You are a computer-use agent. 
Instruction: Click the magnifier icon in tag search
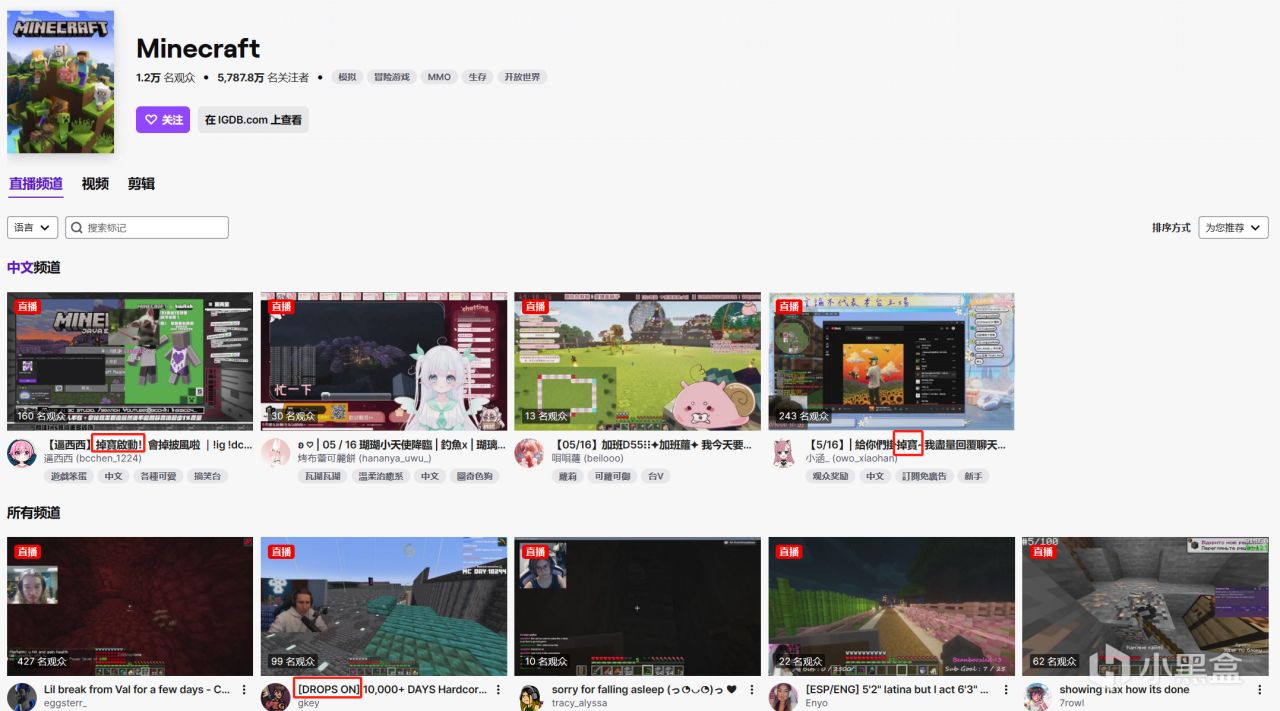tap(77, 228)
